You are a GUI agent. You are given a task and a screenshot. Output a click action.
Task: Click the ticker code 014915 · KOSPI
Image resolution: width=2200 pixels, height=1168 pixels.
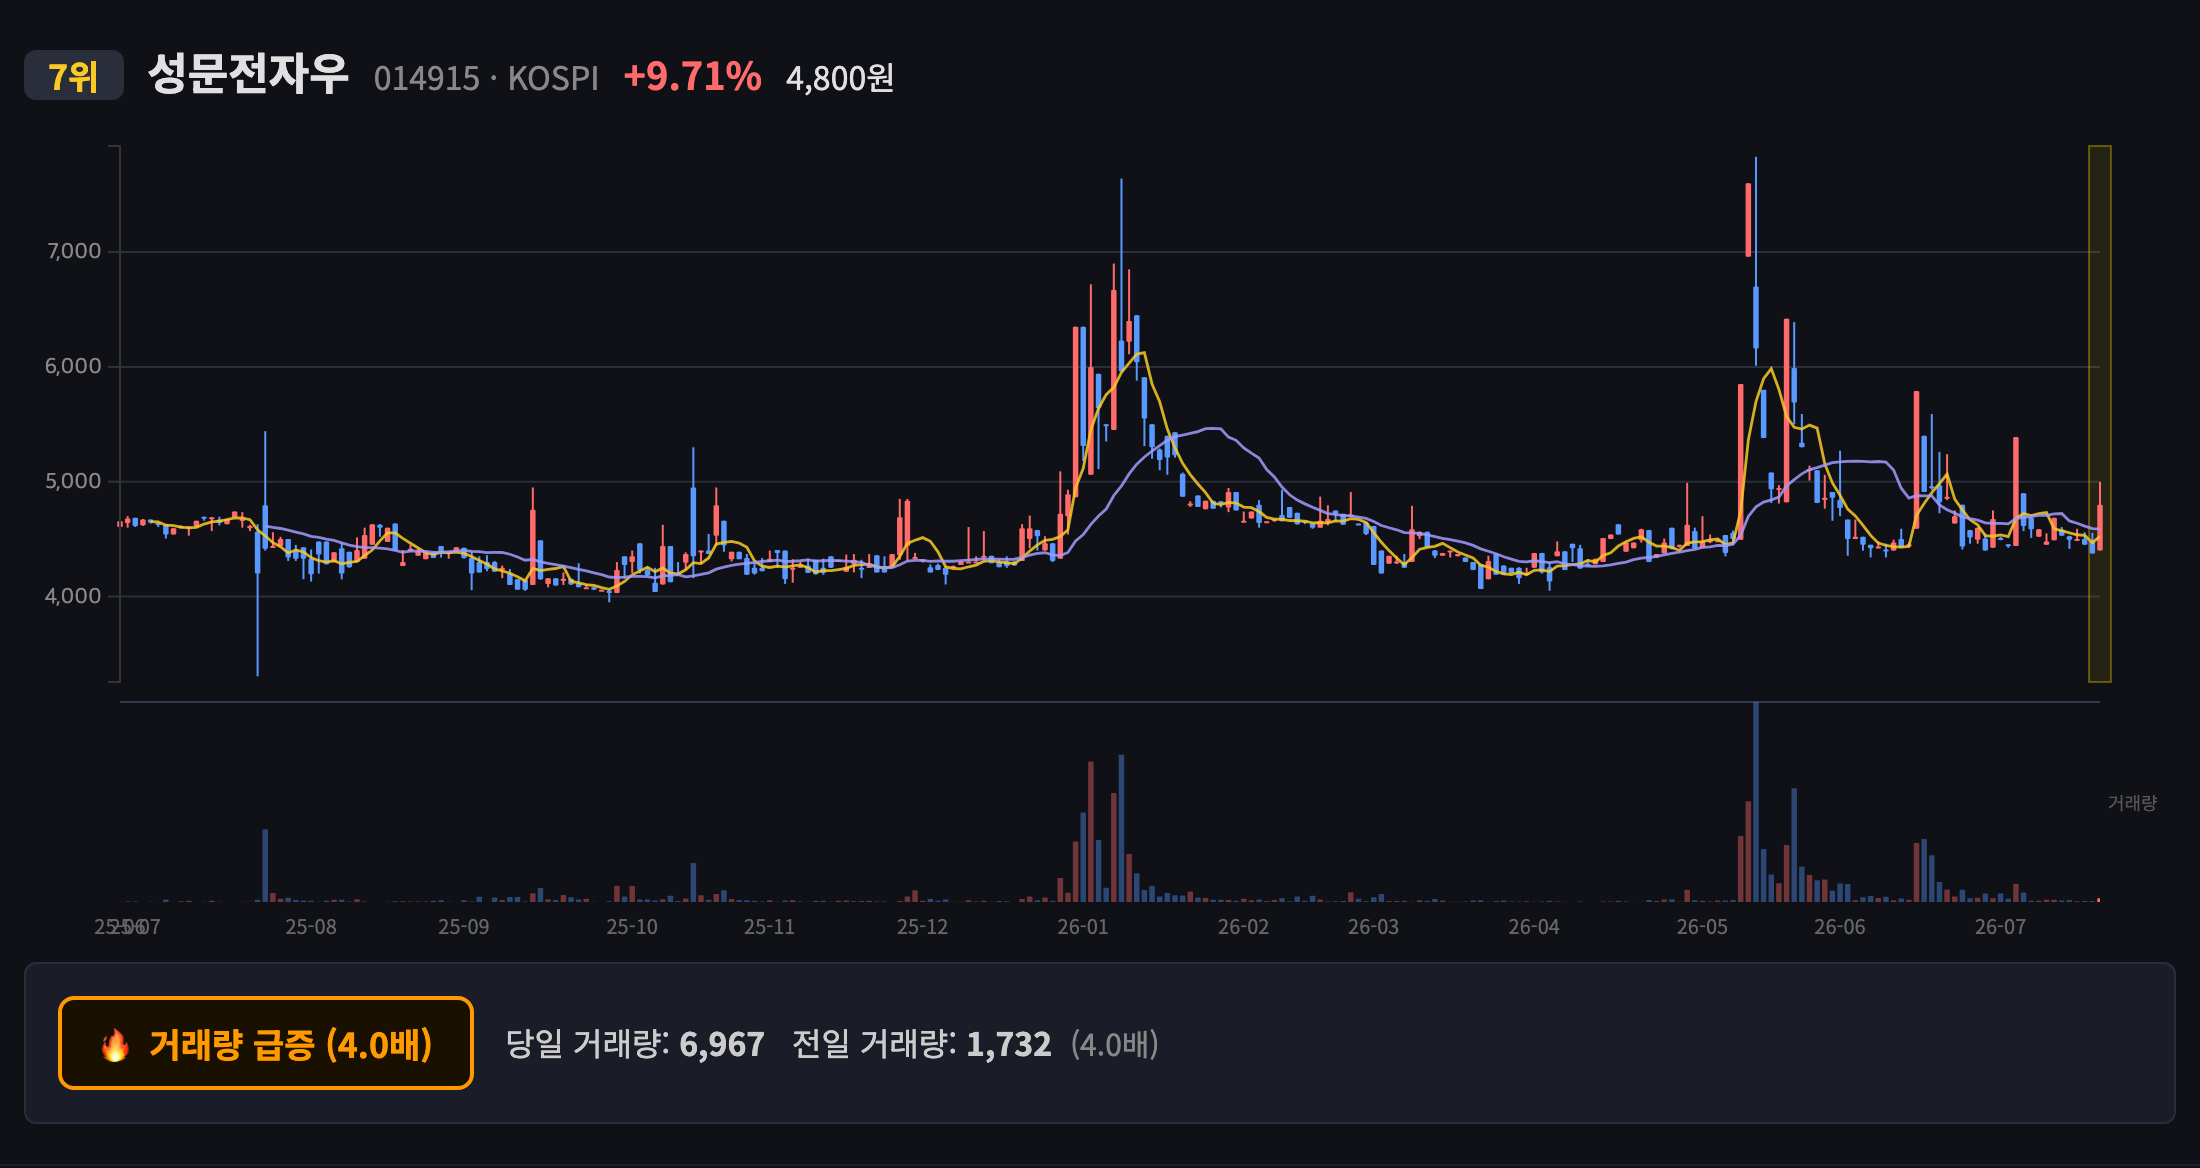click(x=486, y=78)
